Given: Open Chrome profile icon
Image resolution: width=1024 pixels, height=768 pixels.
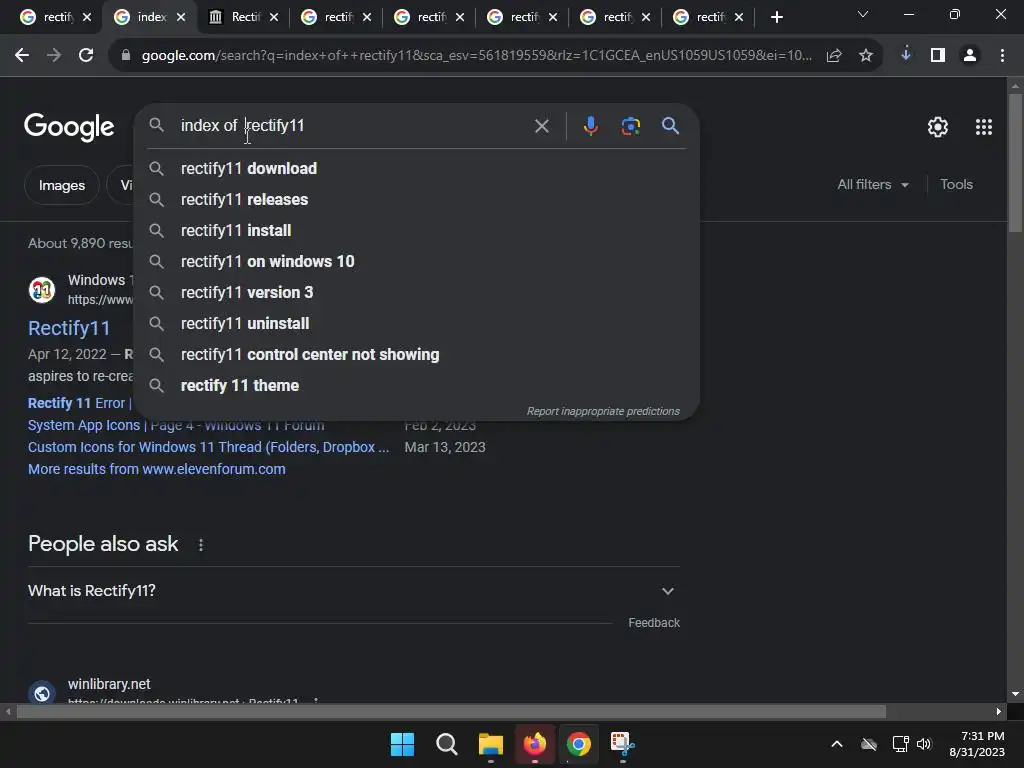Looking at the screenshot, I should click(x=970, y=56).
